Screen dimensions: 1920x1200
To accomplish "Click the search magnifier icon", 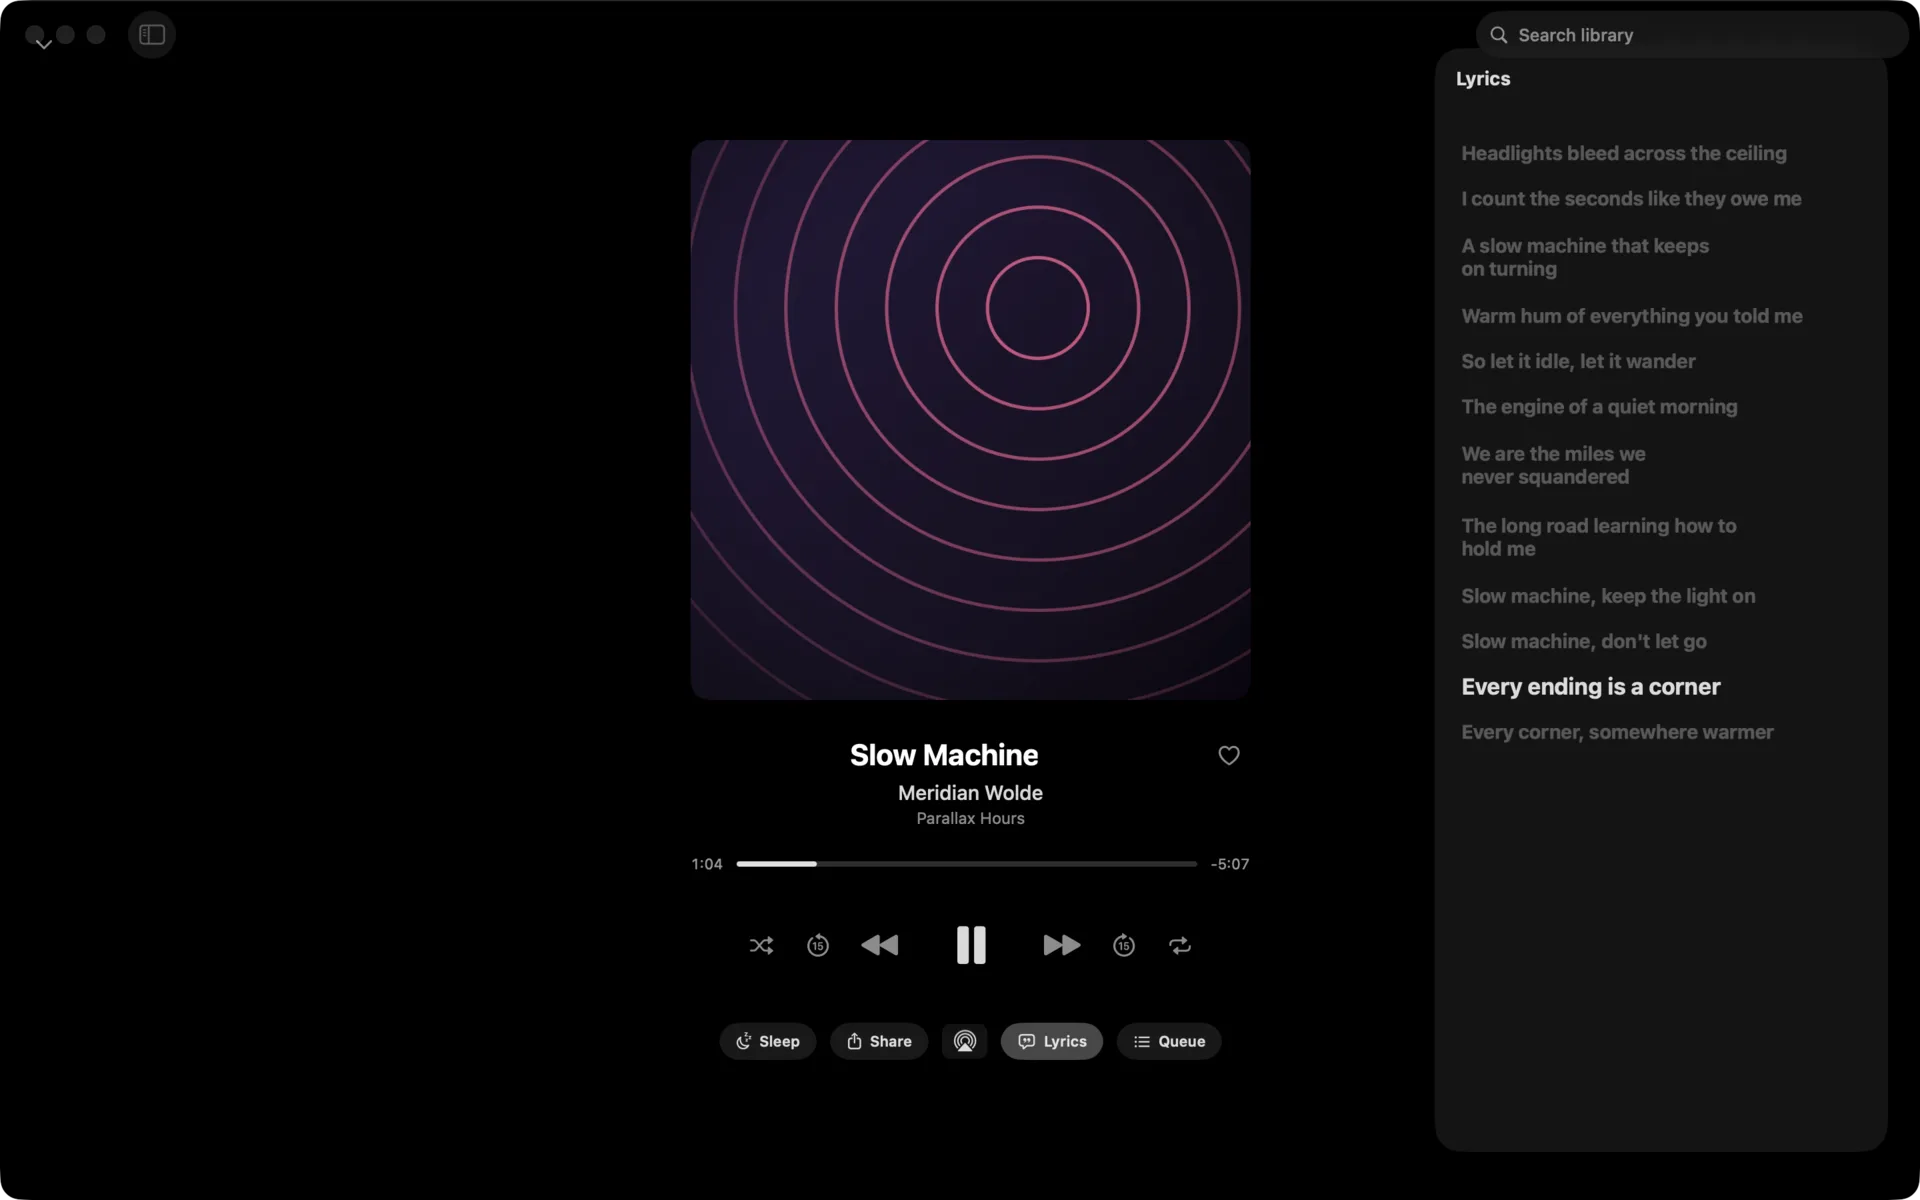I will 1498,35.
